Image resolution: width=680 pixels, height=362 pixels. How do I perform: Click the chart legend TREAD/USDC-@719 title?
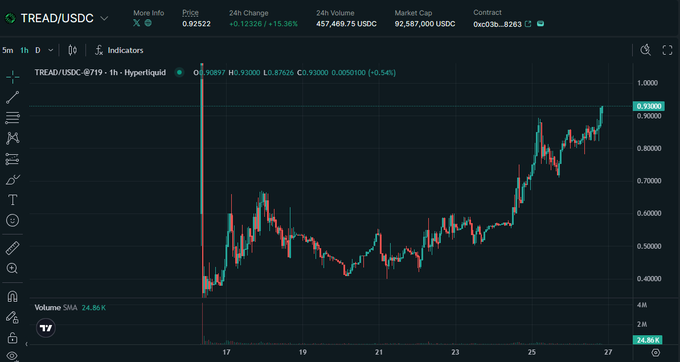click(x=100, y=72)
